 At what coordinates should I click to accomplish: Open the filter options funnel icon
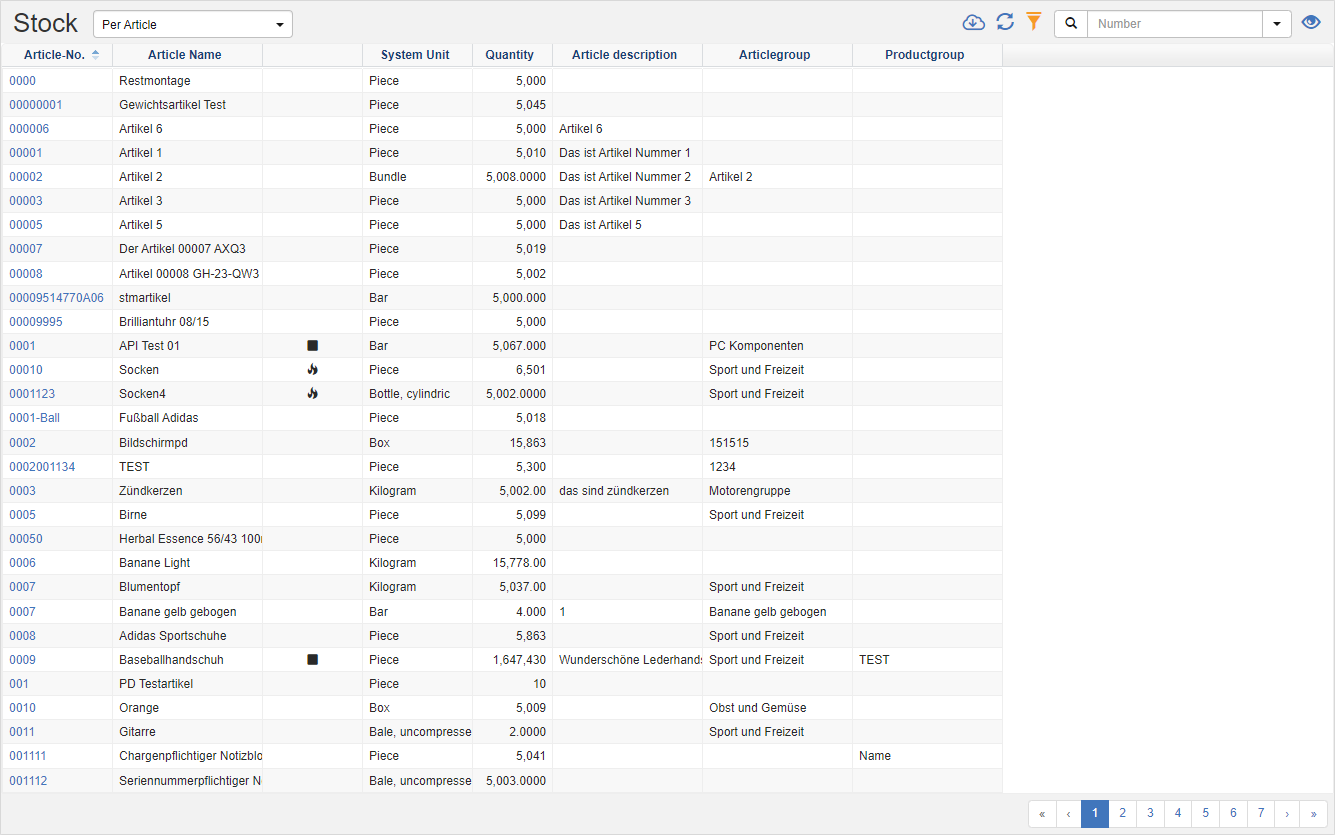[1033, 21]
